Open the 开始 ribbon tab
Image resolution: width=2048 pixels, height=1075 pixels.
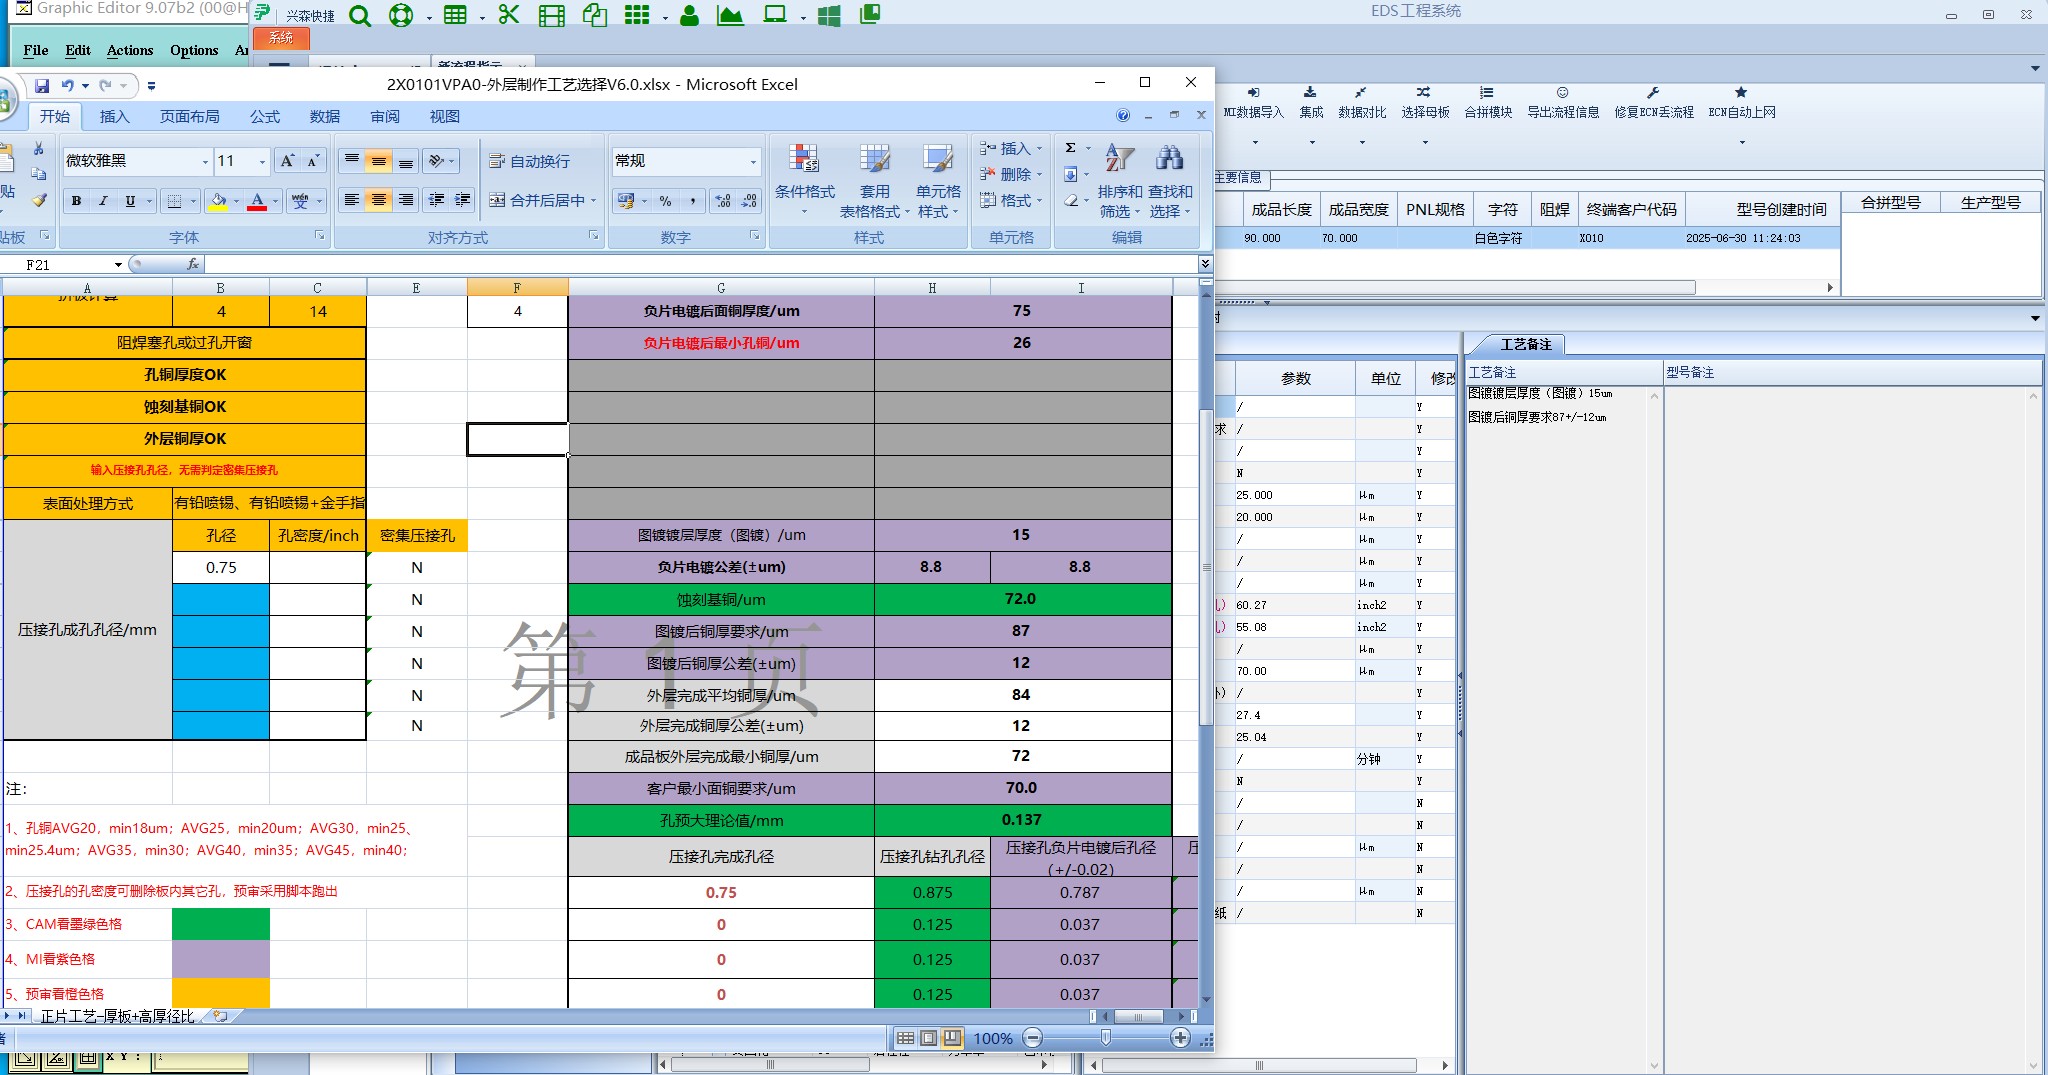(55, 117)
